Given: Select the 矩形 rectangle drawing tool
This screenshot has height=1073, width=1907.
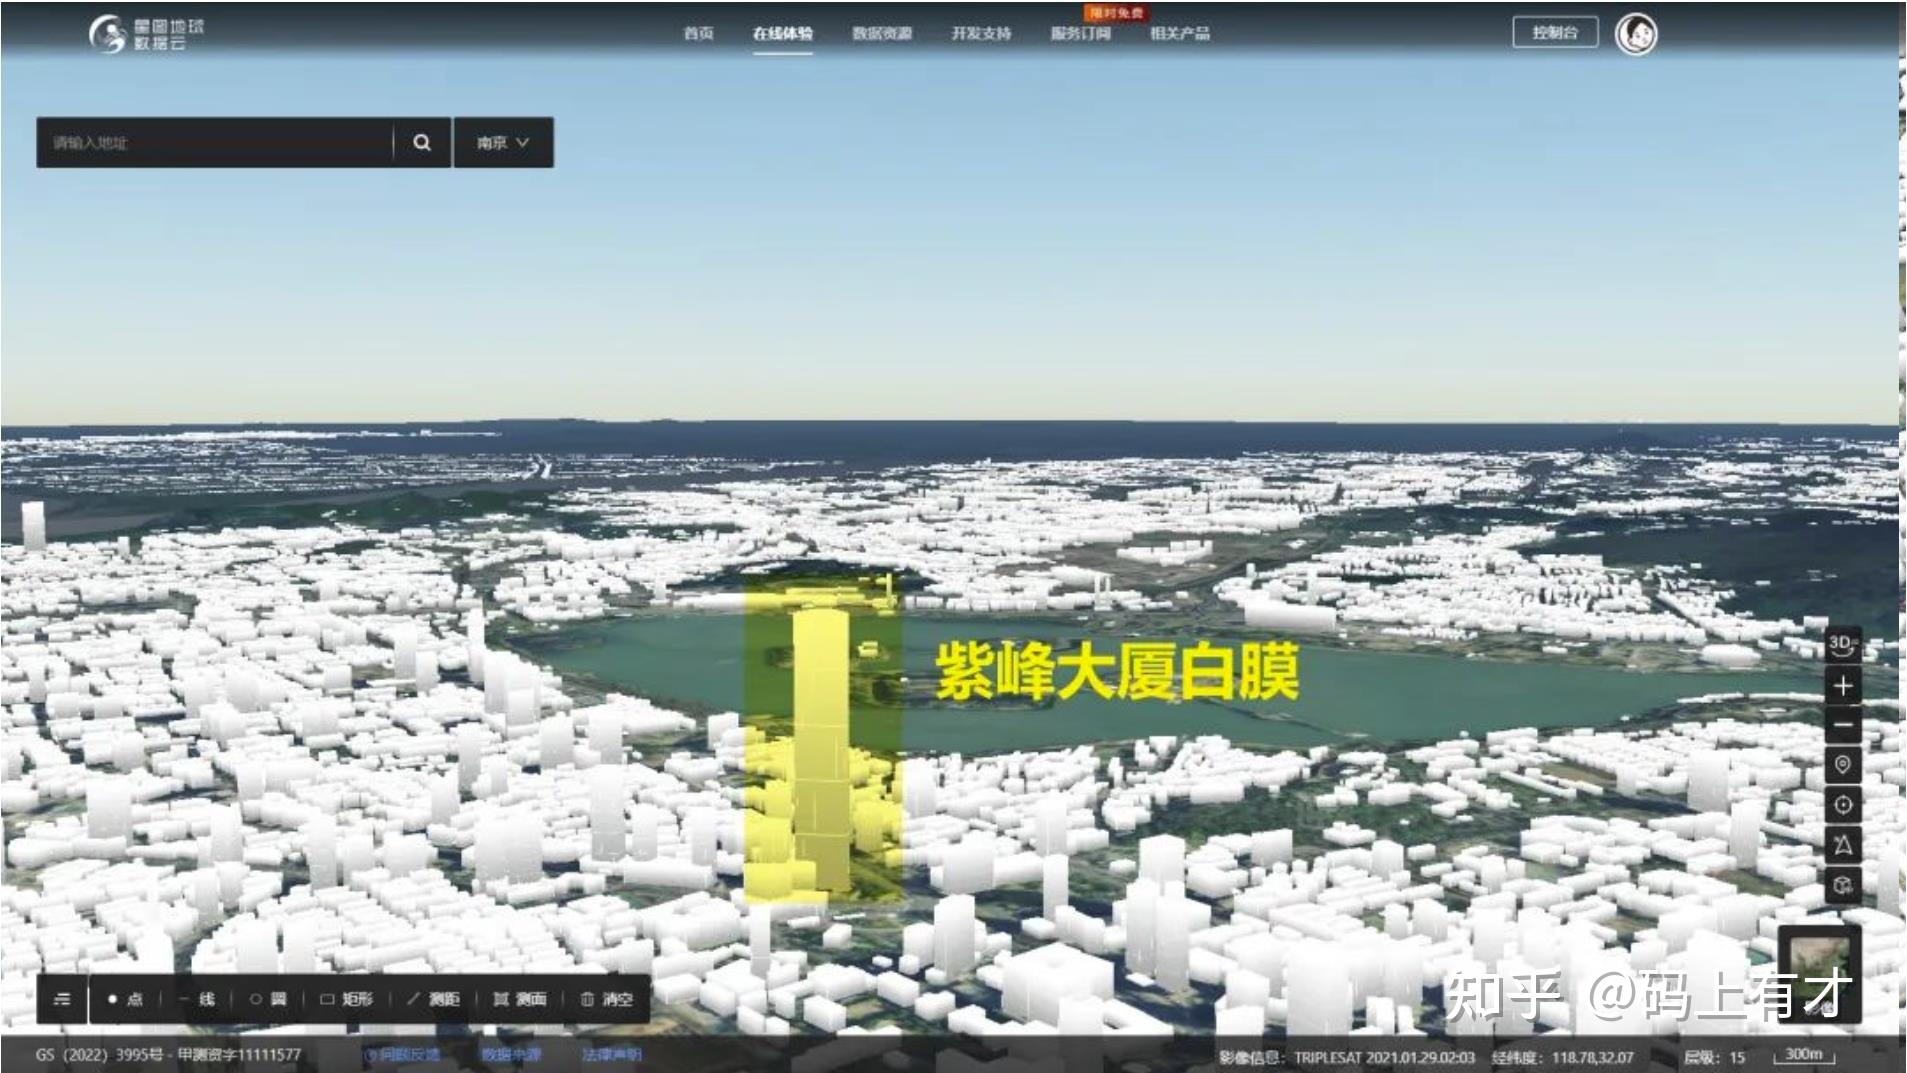Looking at the screenshot, I should point(346,999).
